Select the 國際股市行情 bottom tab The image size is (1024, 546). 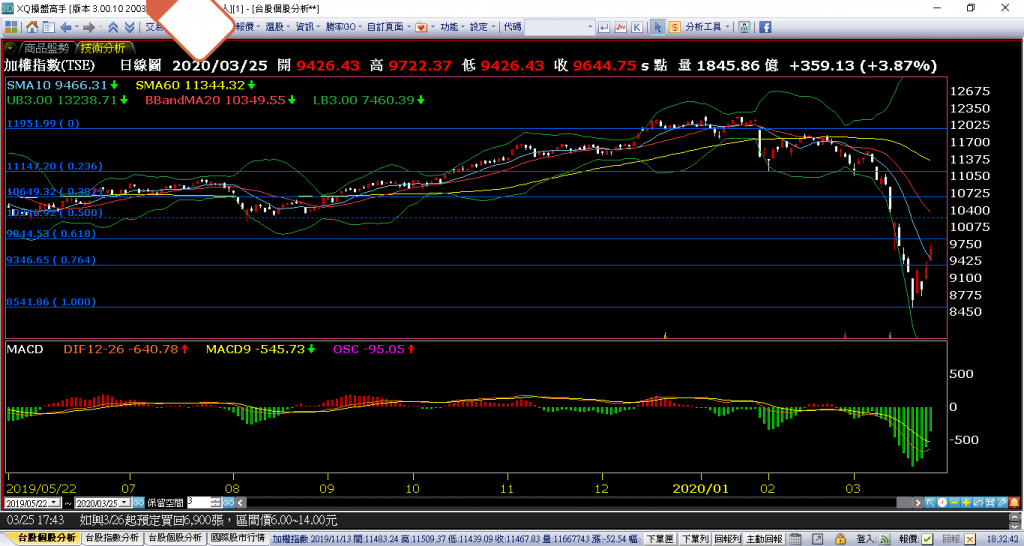[238, 538]
